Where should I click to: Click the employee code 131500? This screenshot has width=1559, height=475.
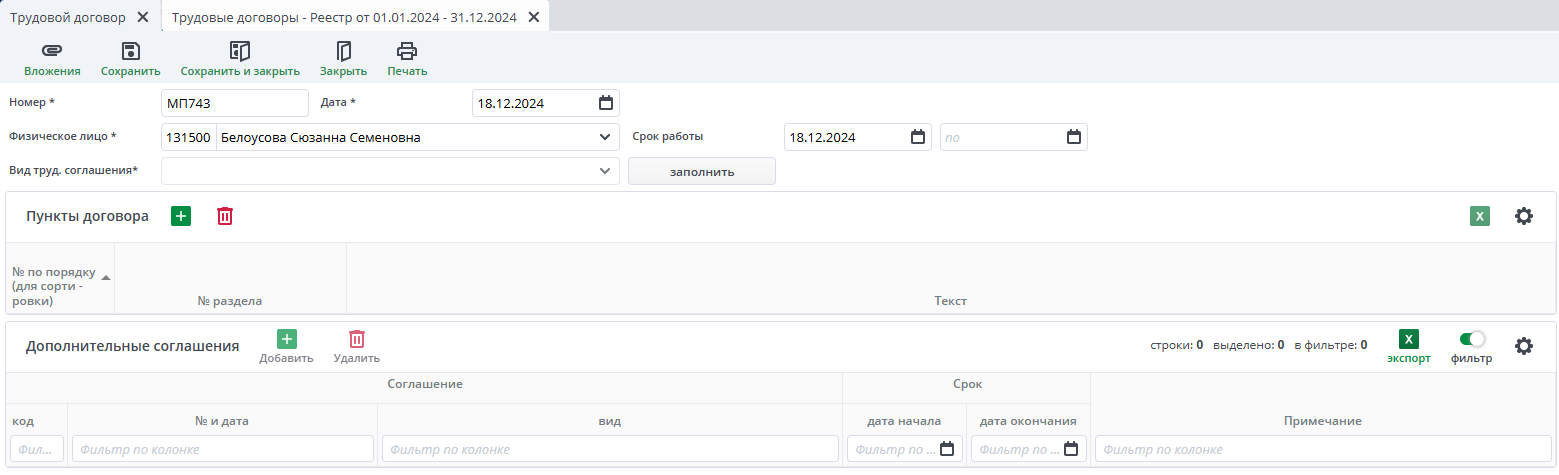188,137
